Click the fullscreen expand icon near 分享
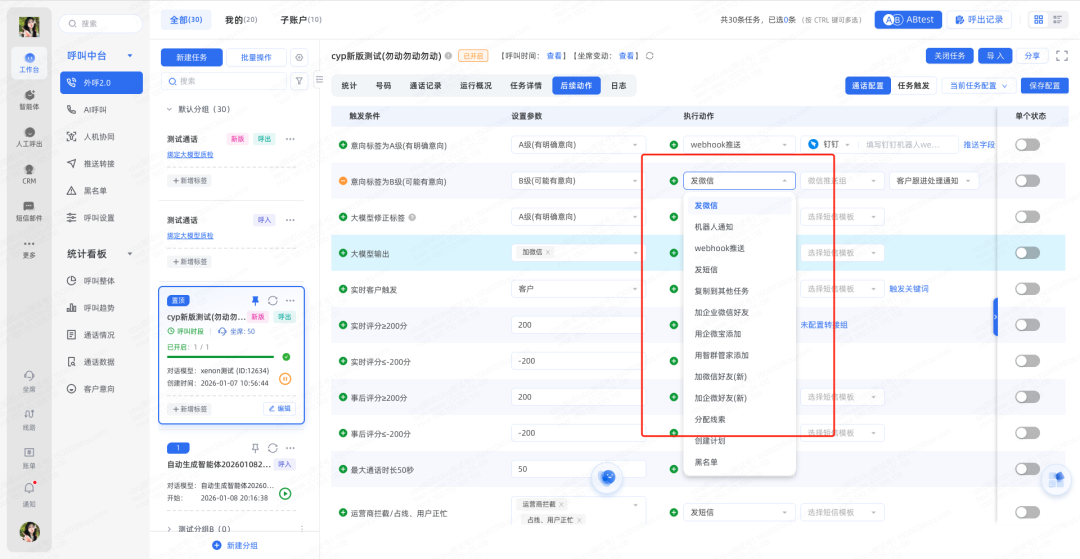1080x559 pixels. [1061, 56]
